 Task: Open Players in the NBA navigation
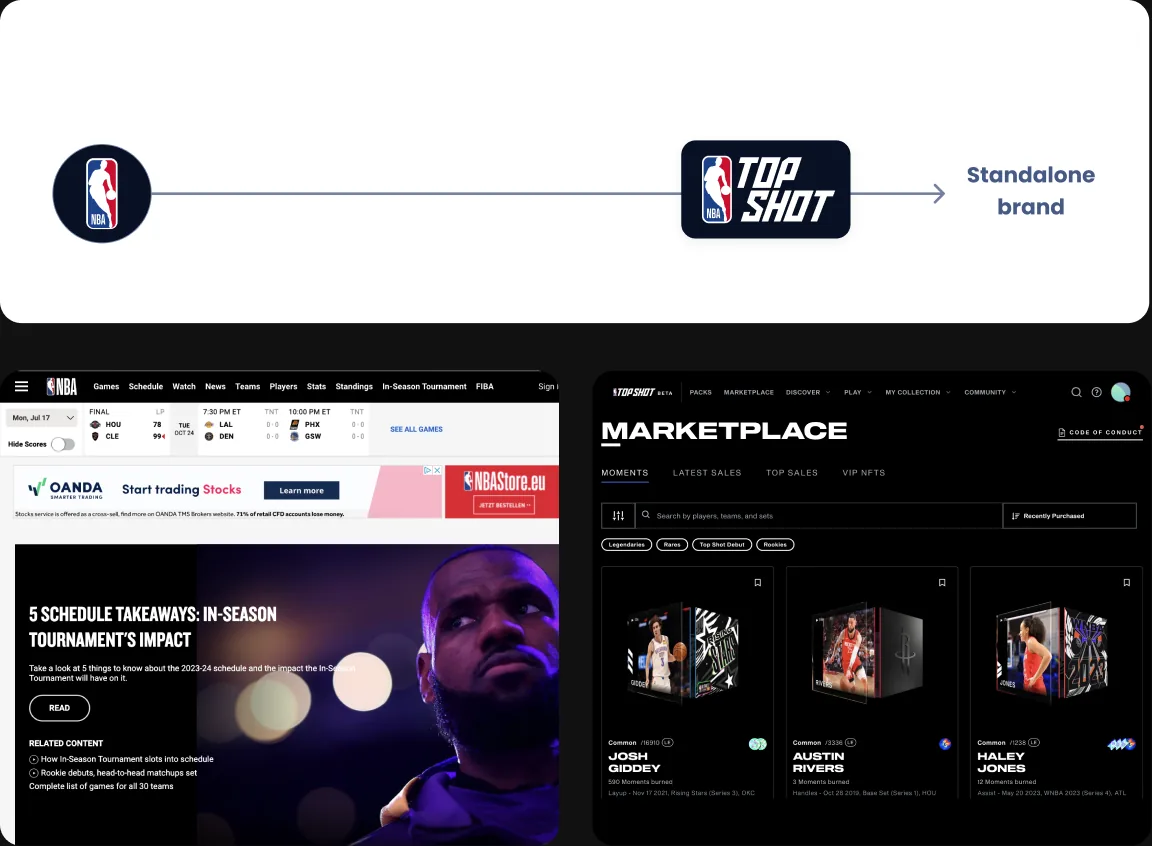(x=283, y=386)
